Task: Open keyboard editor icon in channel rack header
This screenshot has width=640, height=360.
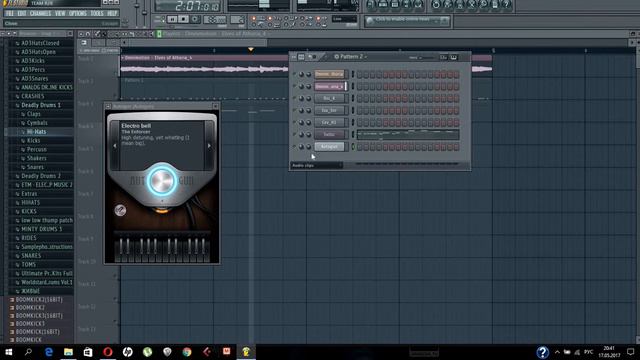Action: point(453,58)
